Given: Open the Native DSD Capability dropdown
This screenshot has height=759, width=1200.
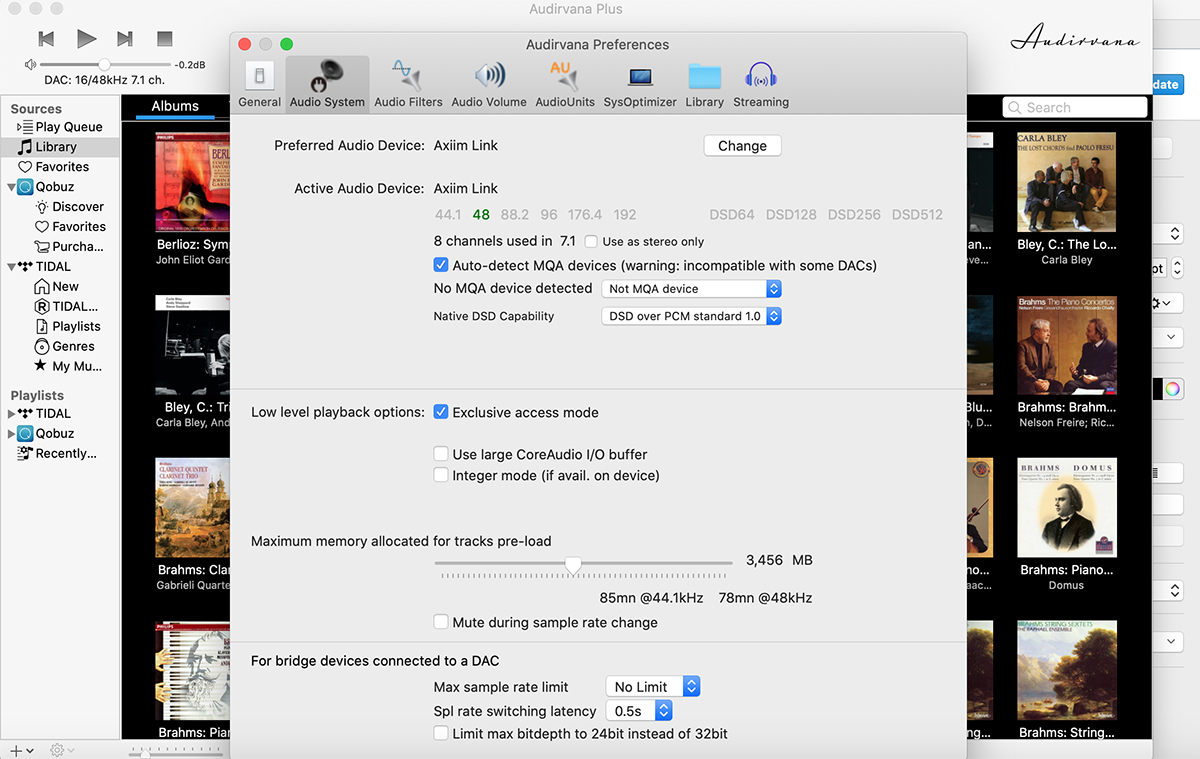Looking at the screenshot, I should (691, 316).
